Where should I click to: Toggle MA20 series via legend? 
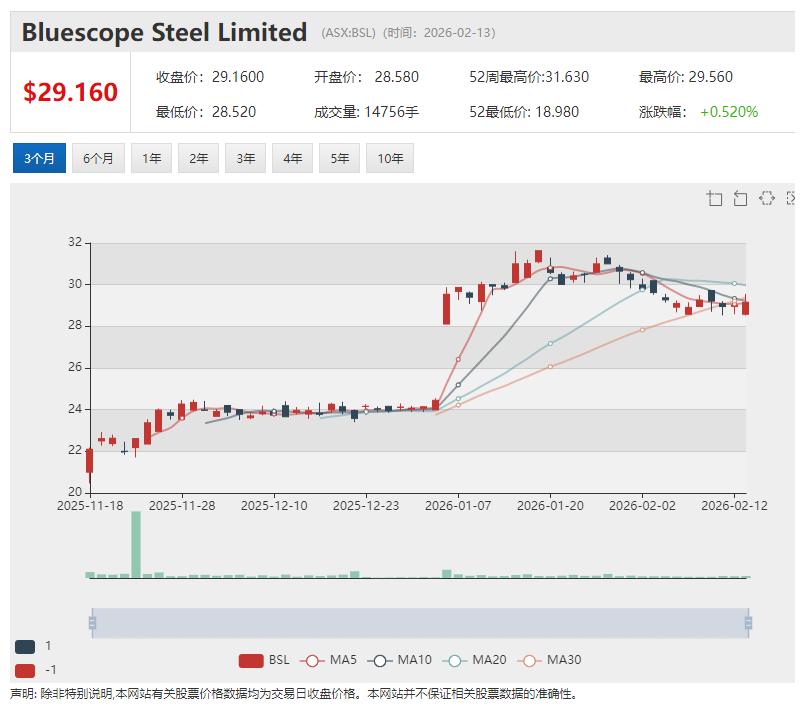474,660
